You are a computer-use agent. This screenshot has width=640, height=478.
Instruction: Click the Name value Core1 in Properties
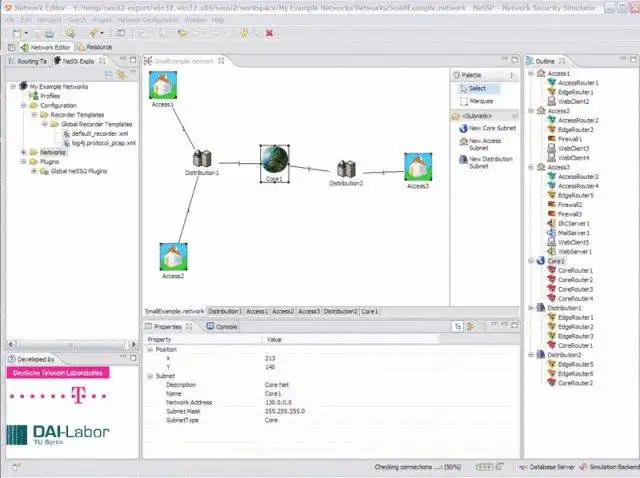273,394
